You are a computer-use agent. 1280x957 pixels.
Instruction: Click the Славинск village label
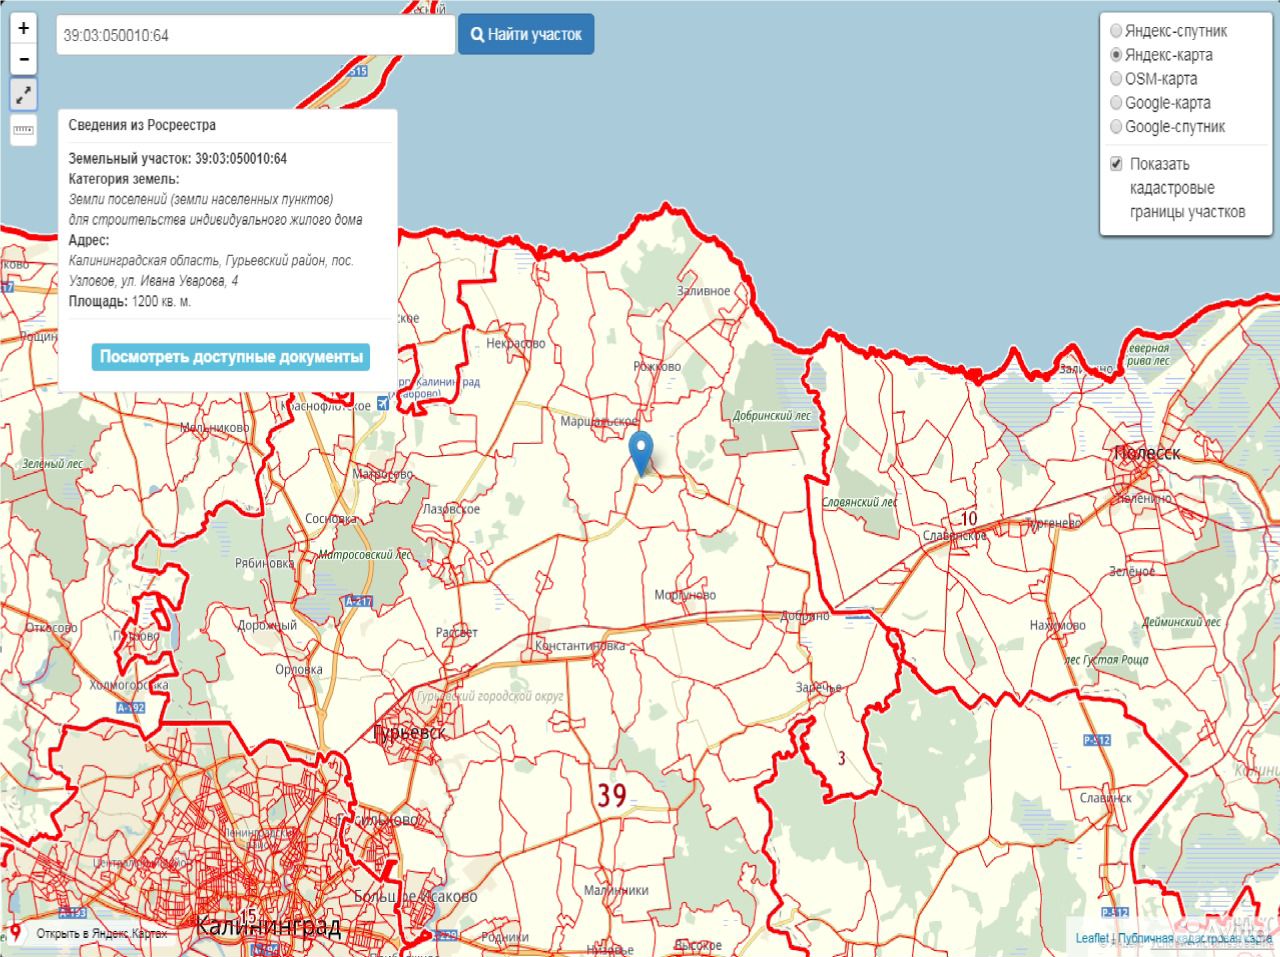(x=1106, y=798)
